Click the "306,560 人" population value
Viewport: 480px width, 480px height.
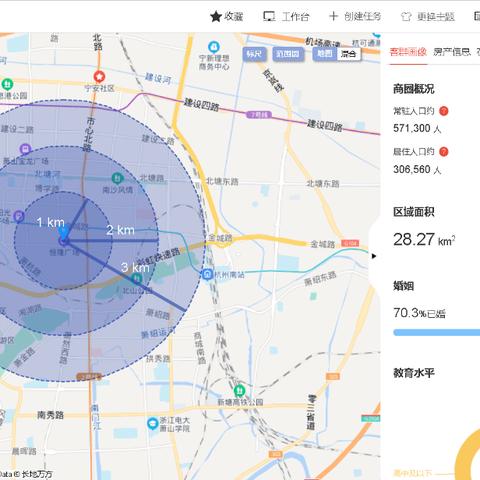tap(417, 169)
